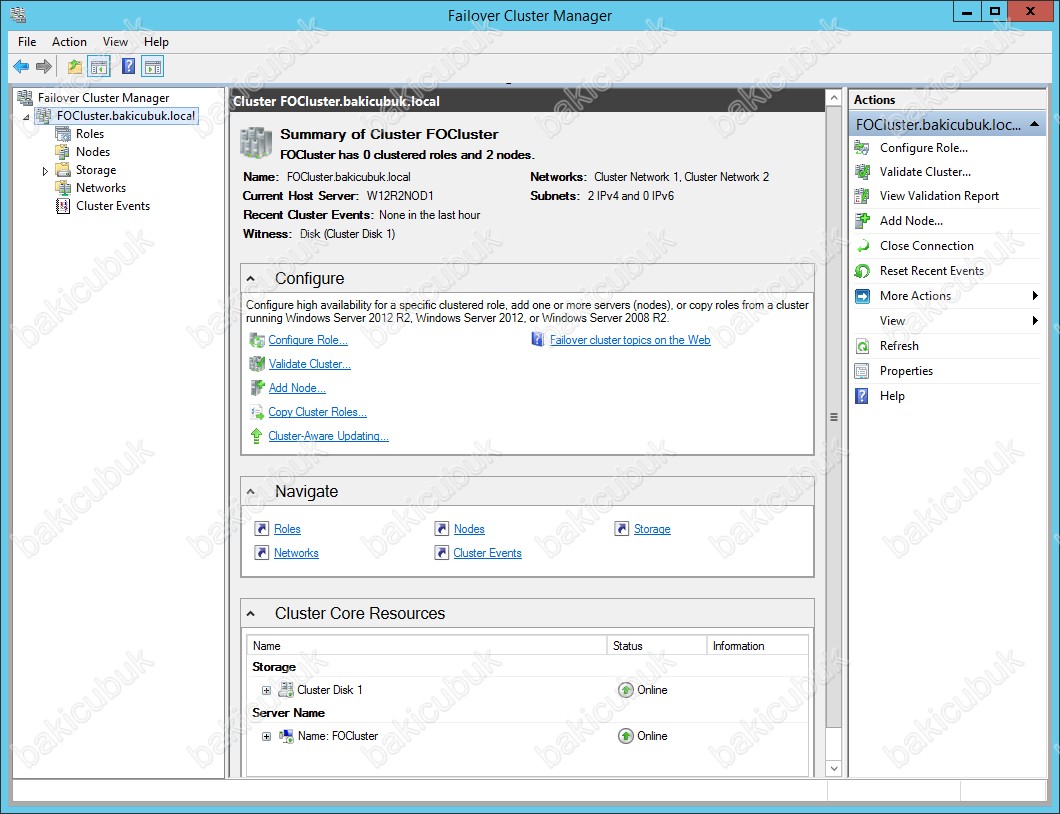
Task: Click Help in Actions pane
Action: click(x=892, y=396)
